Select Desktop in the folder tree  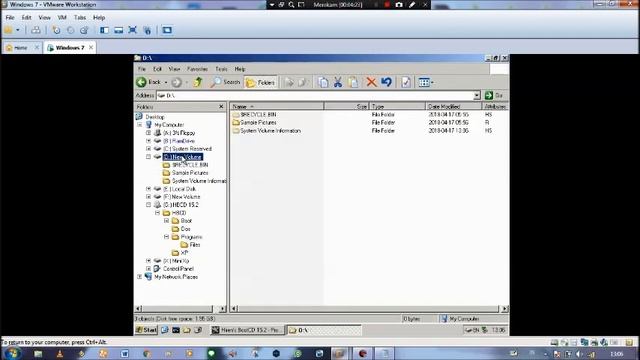coord(155,117)
